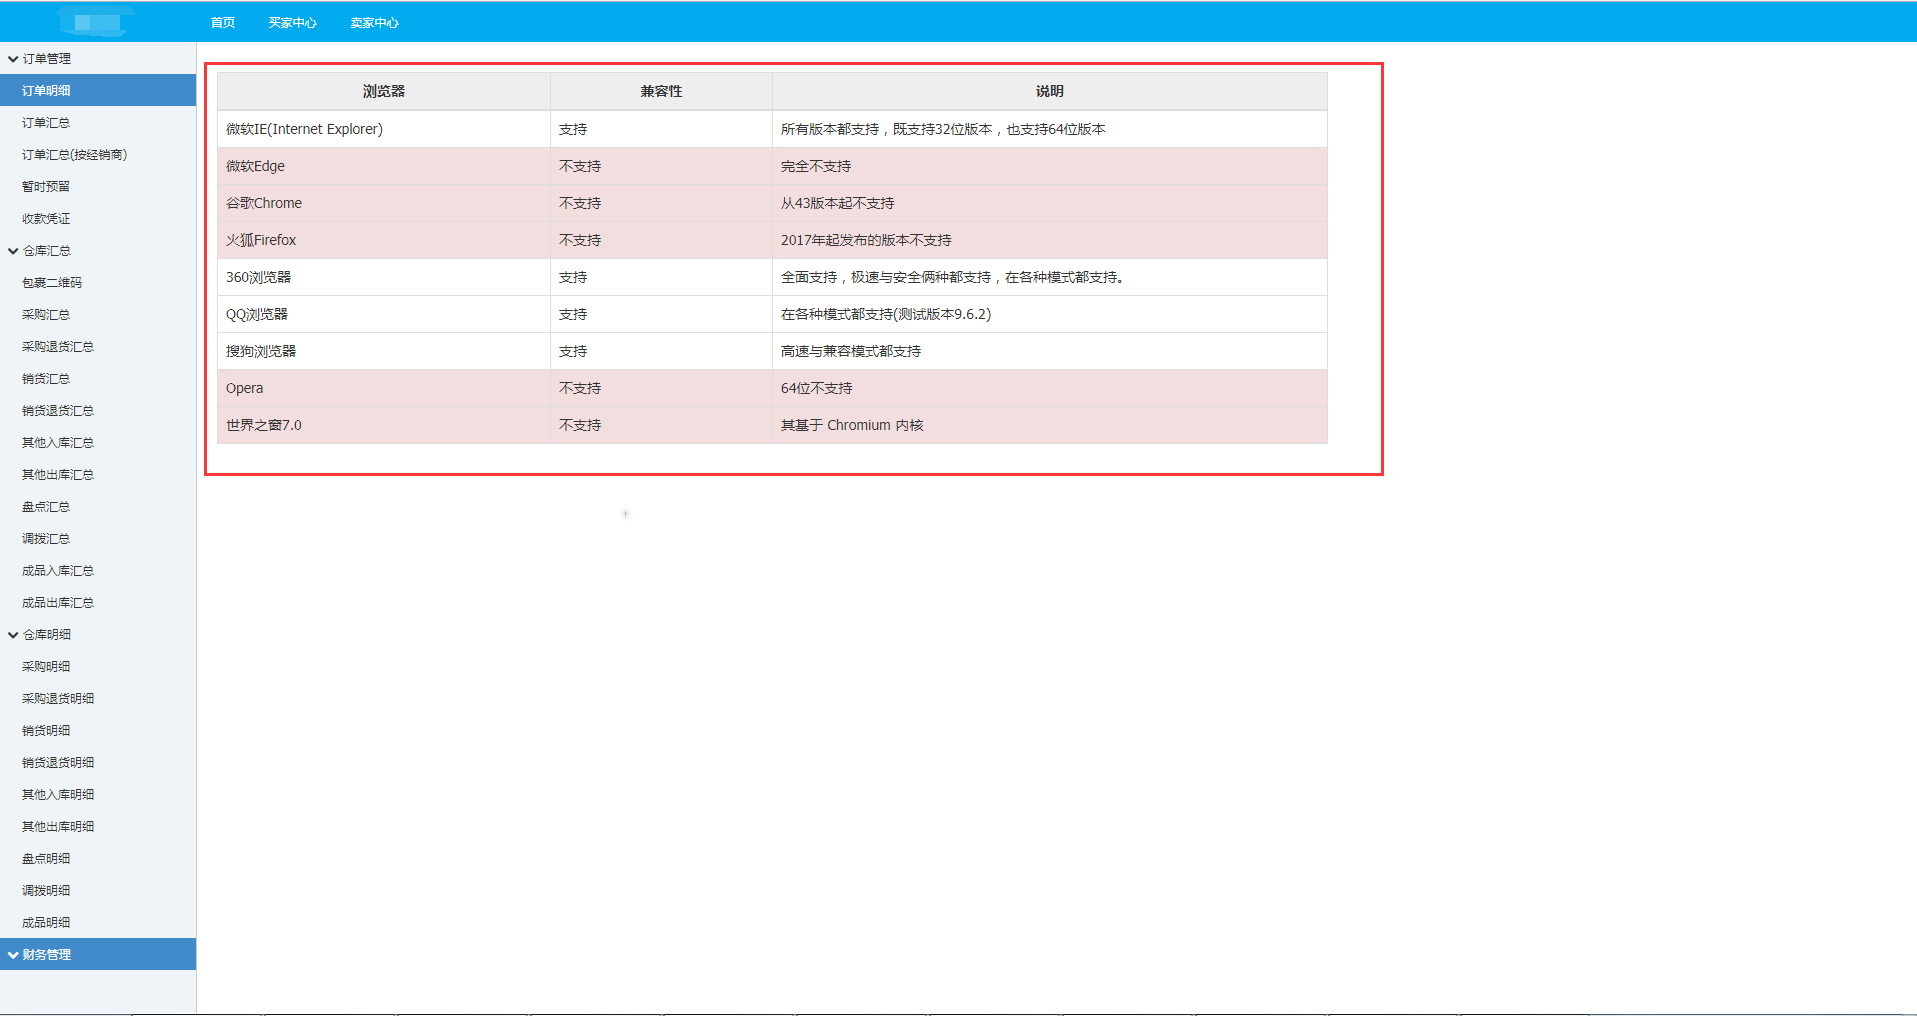The width and height of the screenshot is (1917, 1016).
Task: Open 暂时预留 sidebar item
Action: click(x=98, y=186)
